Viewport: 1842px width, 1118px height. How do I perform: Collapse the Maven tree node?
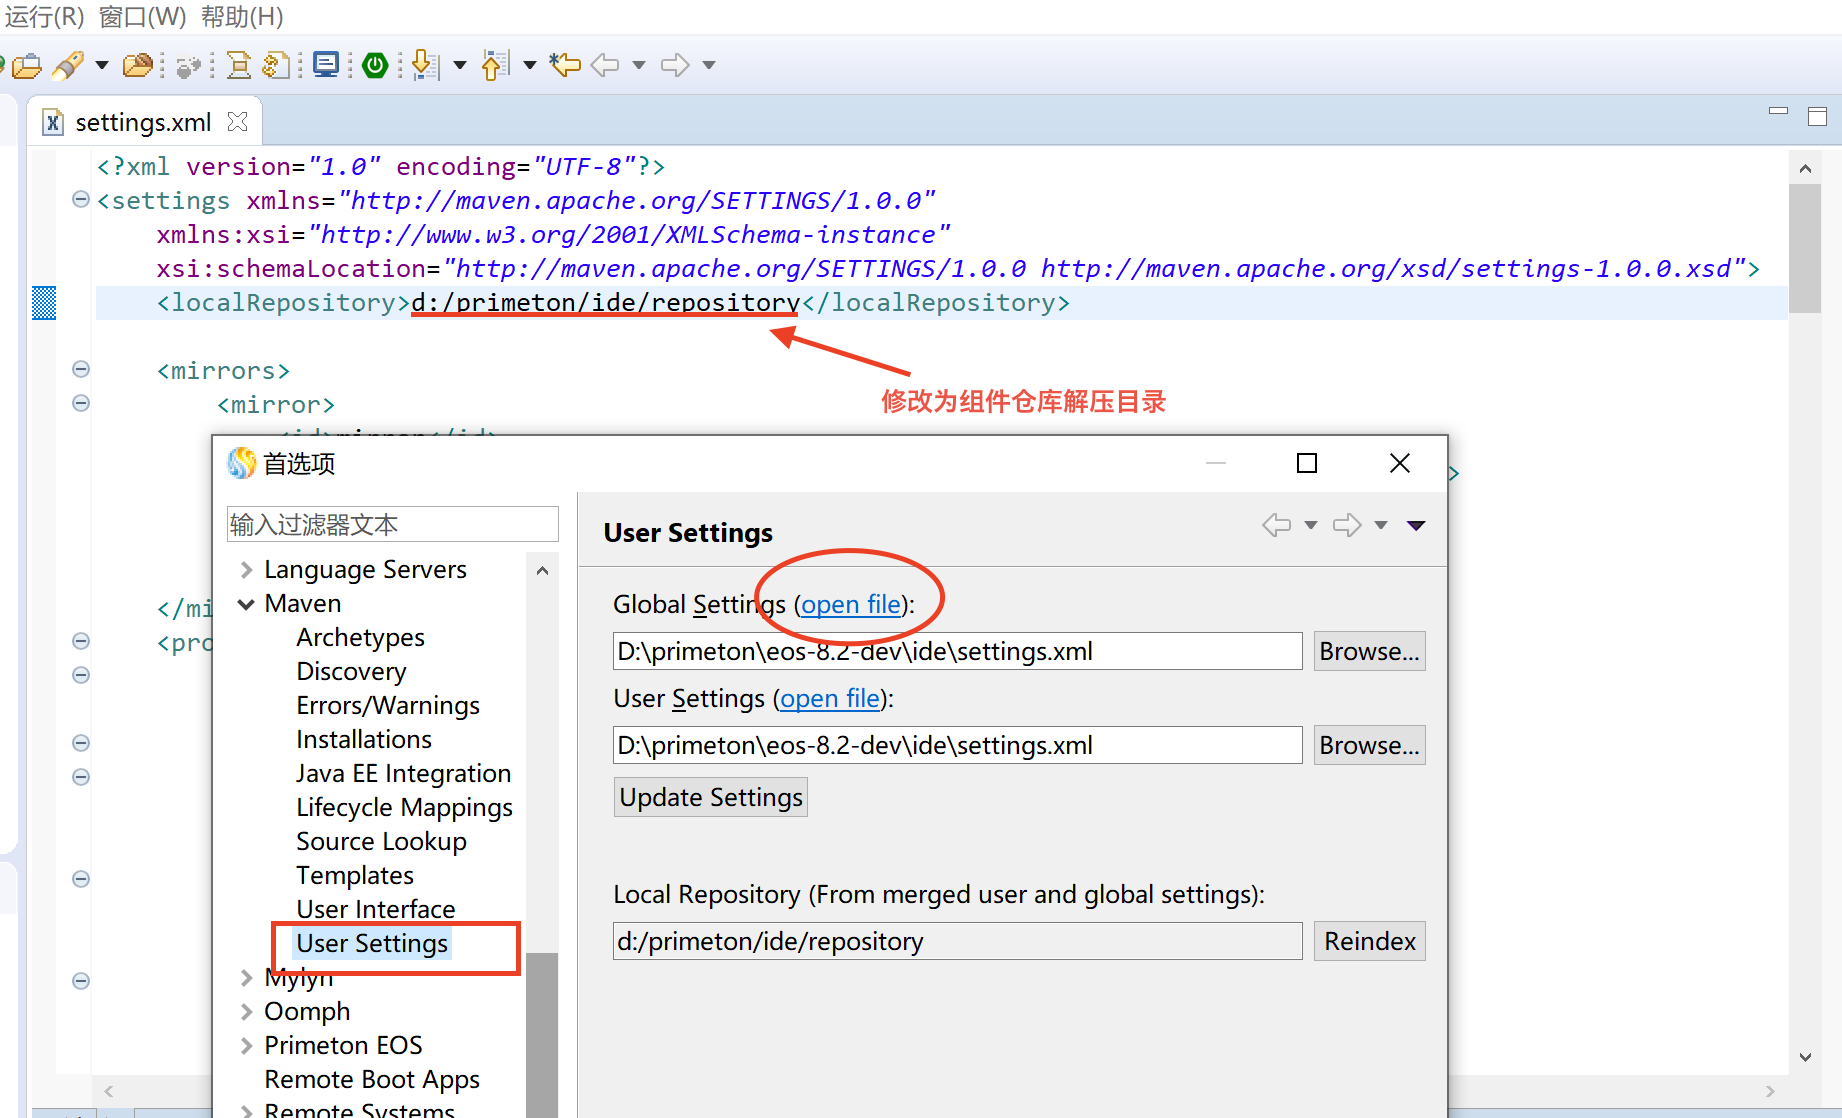tap(246, 604)
